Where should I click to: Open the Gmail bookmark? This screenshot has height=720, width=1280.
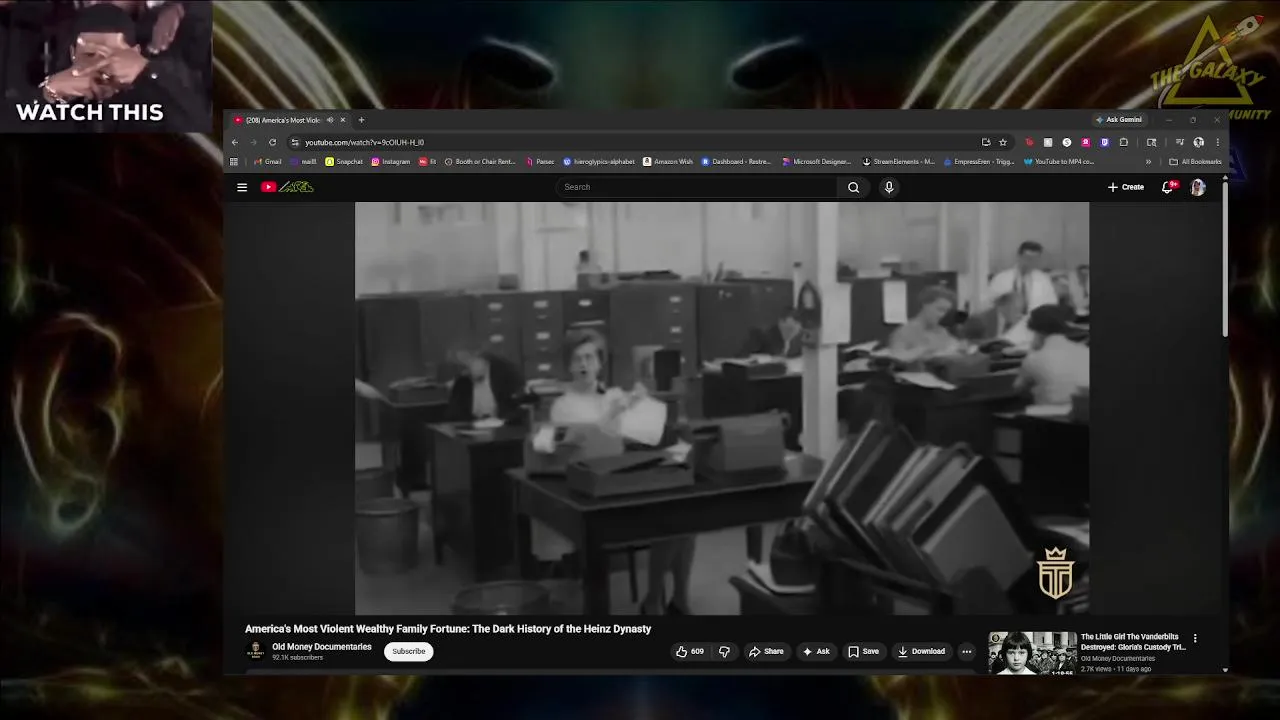267,161
